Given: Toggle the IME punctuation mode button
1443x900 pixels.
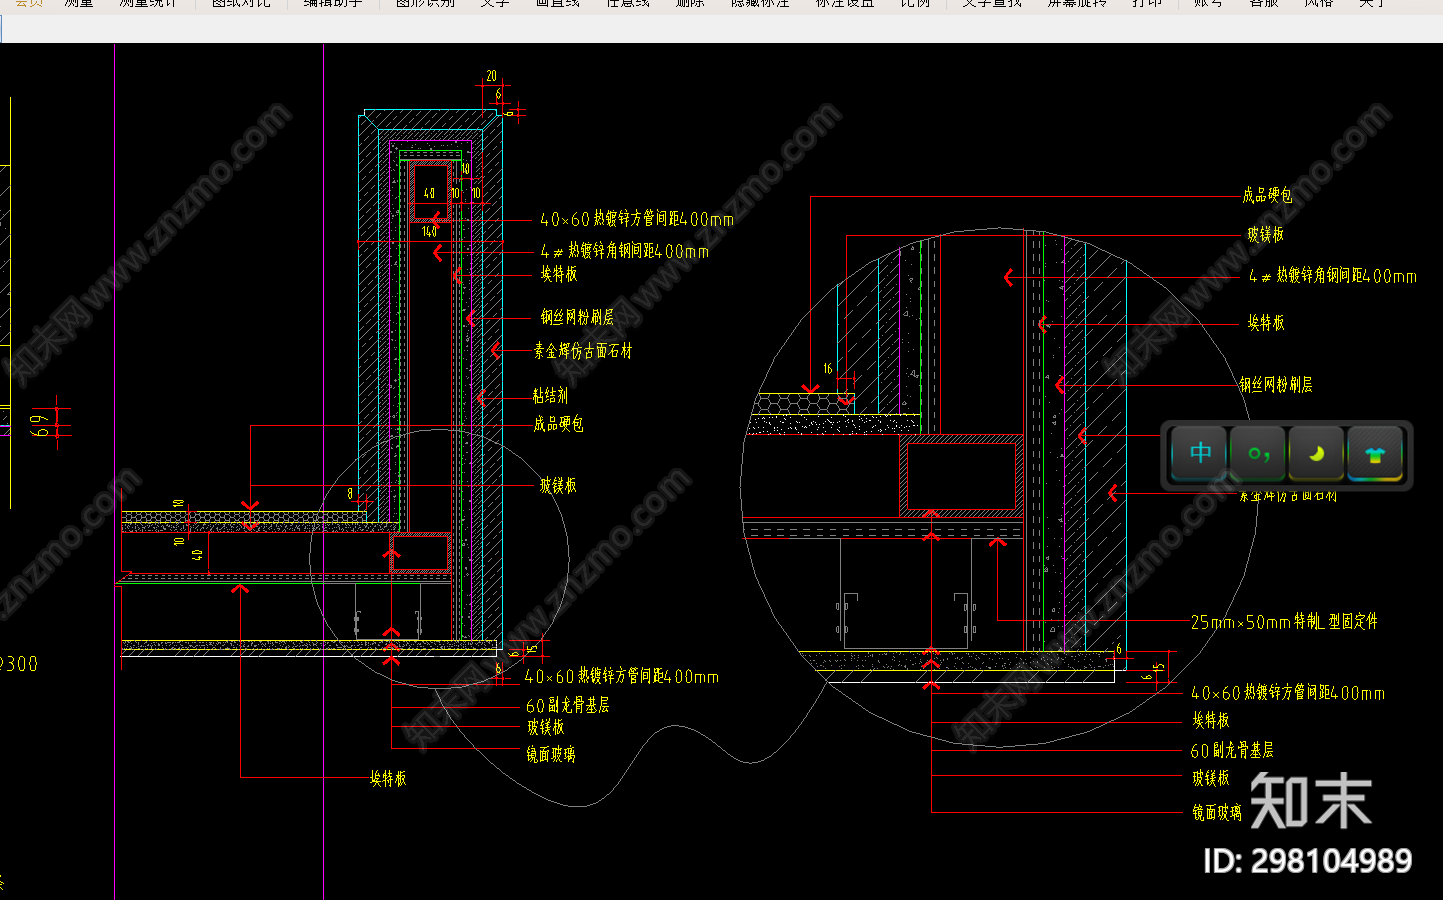Looking at the screenshot, I should coord(1259,454).
